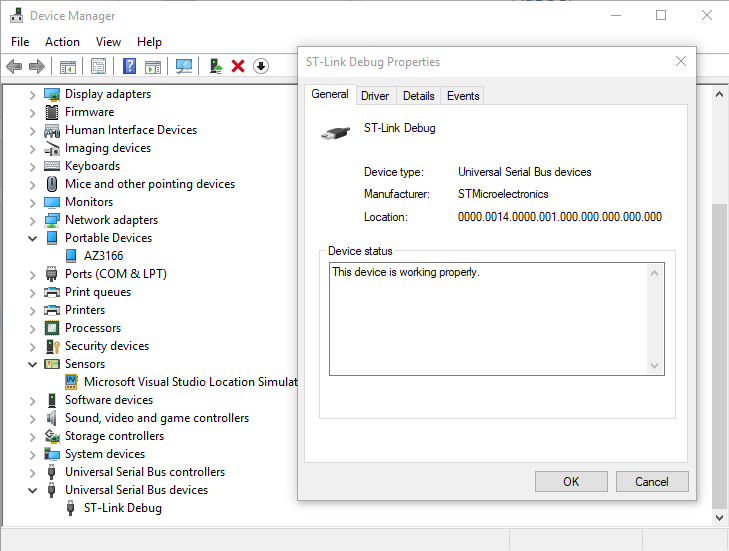Expand the Software devices node

pos(32,401)
